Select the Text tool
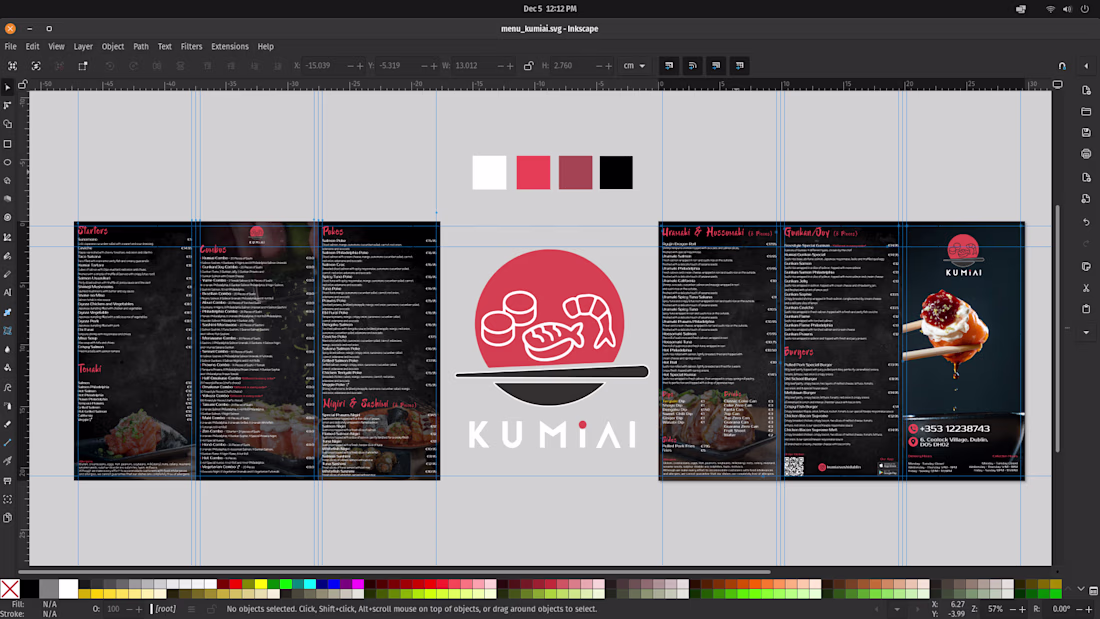 (8, 293)
